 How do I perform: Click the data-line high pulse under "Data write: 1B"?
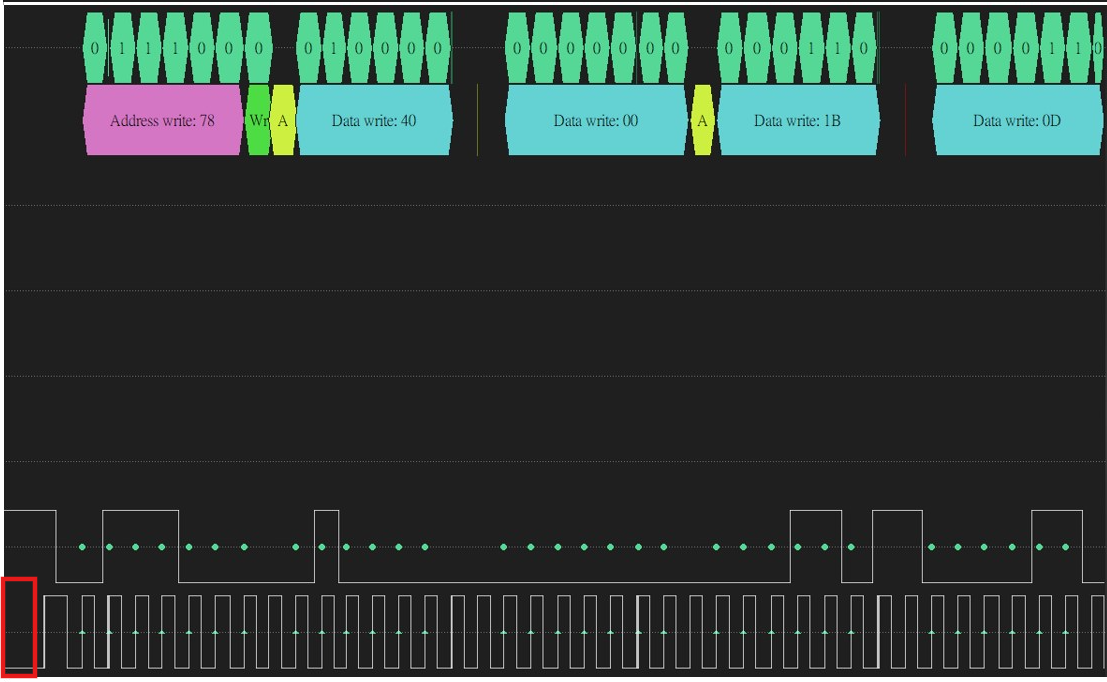point(815,546)
